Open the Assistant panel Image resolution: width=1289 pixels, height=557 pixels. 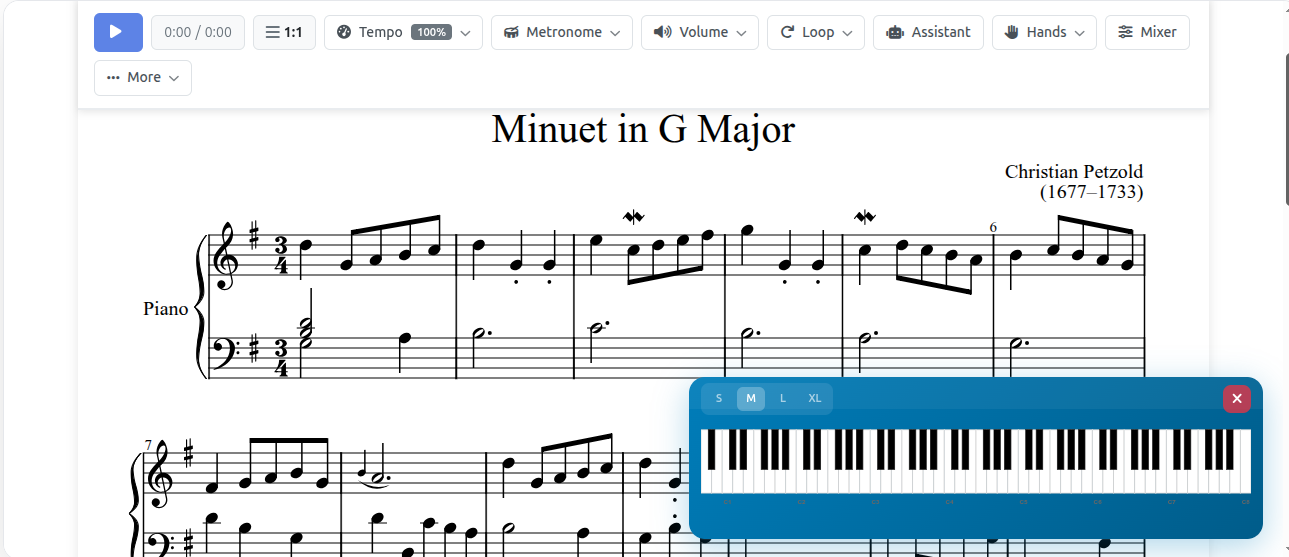(x=928, y=32)
